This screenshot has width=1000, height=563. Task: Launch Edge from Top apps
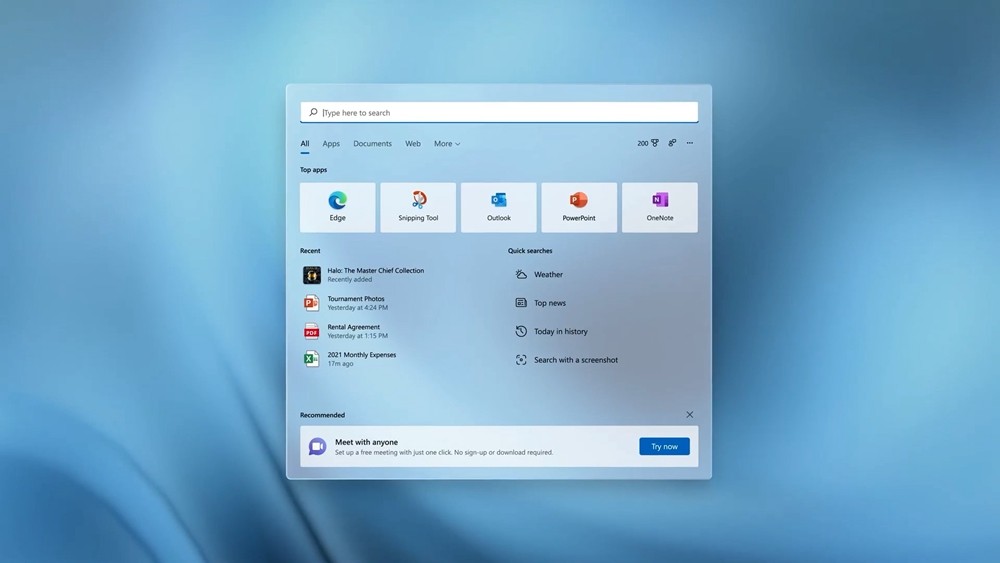(x=337, y=207)
